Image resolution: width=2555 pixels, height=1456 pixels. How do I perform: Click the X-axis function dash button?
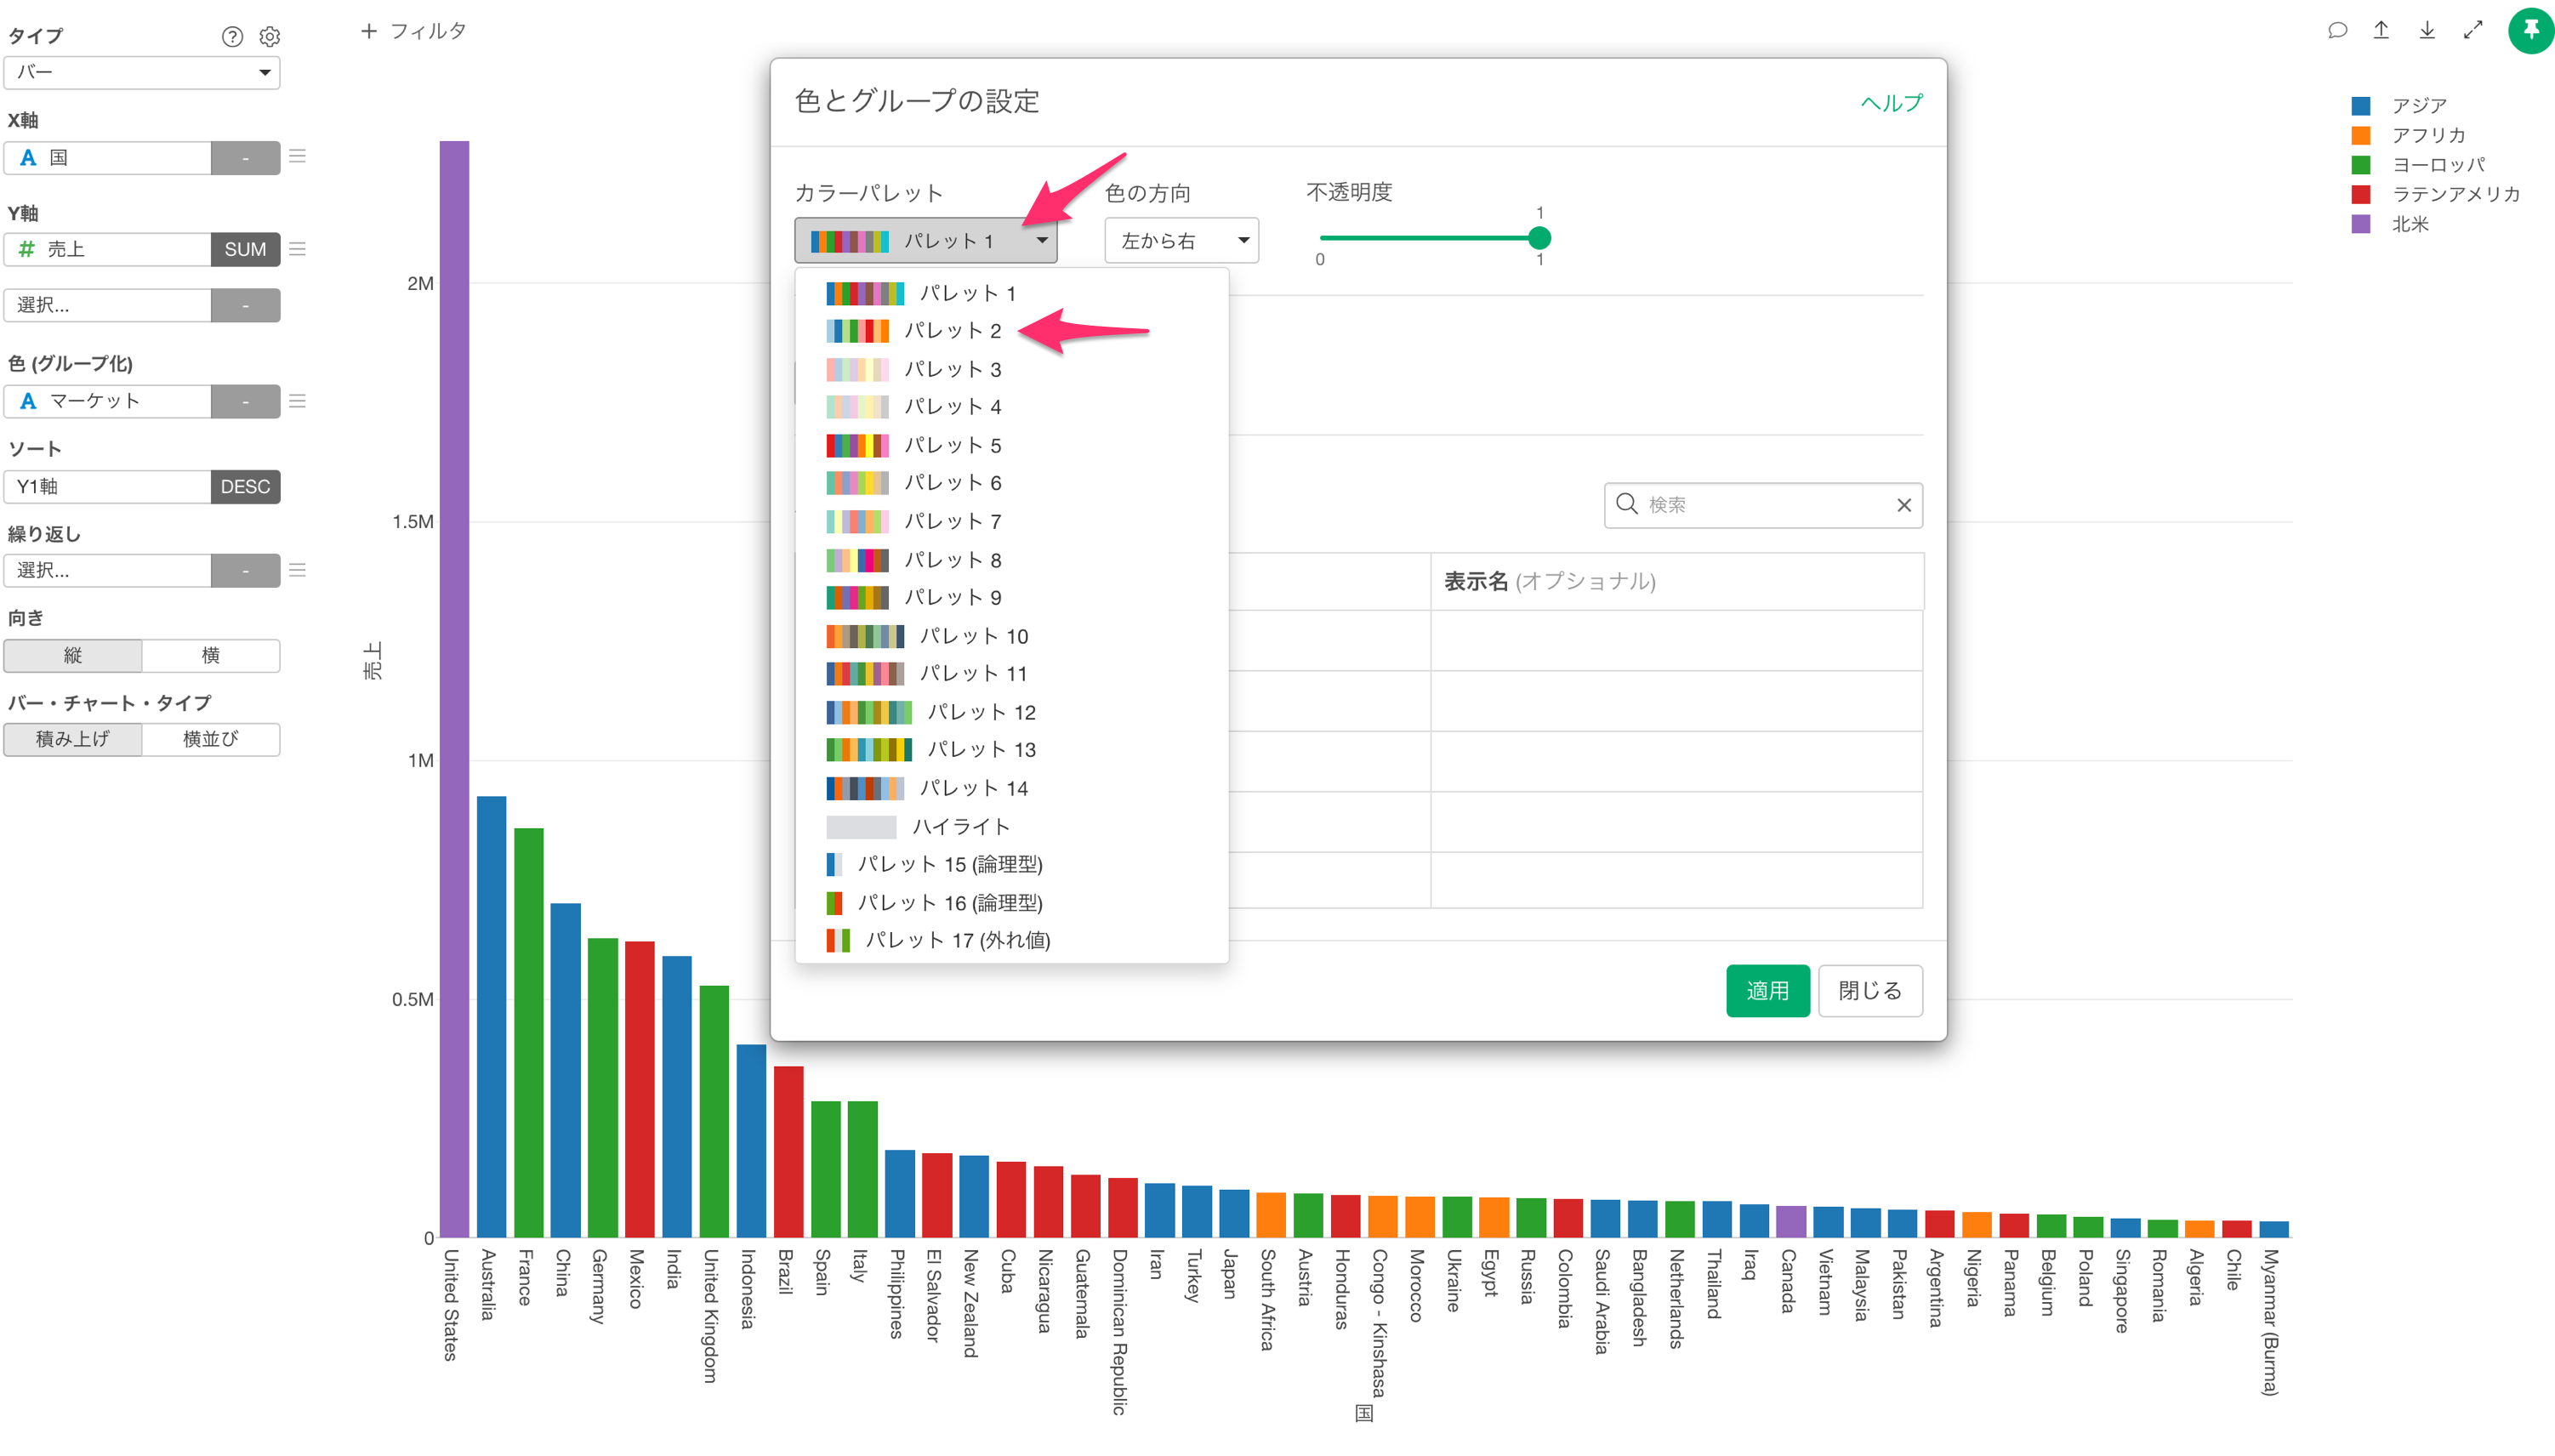coord(245,158)
